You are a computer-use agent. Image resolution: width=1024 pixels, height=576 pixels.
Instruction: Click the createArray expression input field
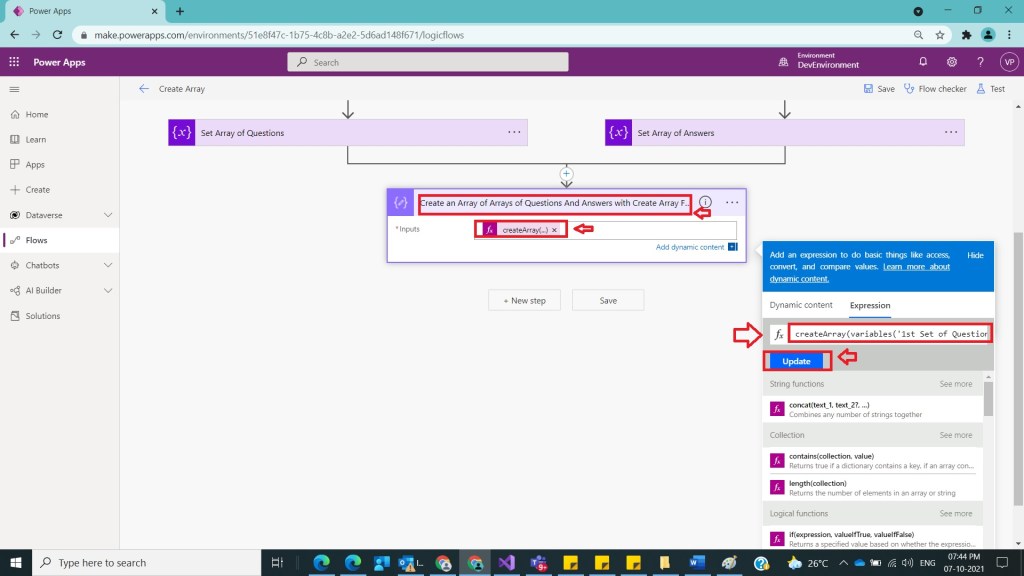point(890,334)
